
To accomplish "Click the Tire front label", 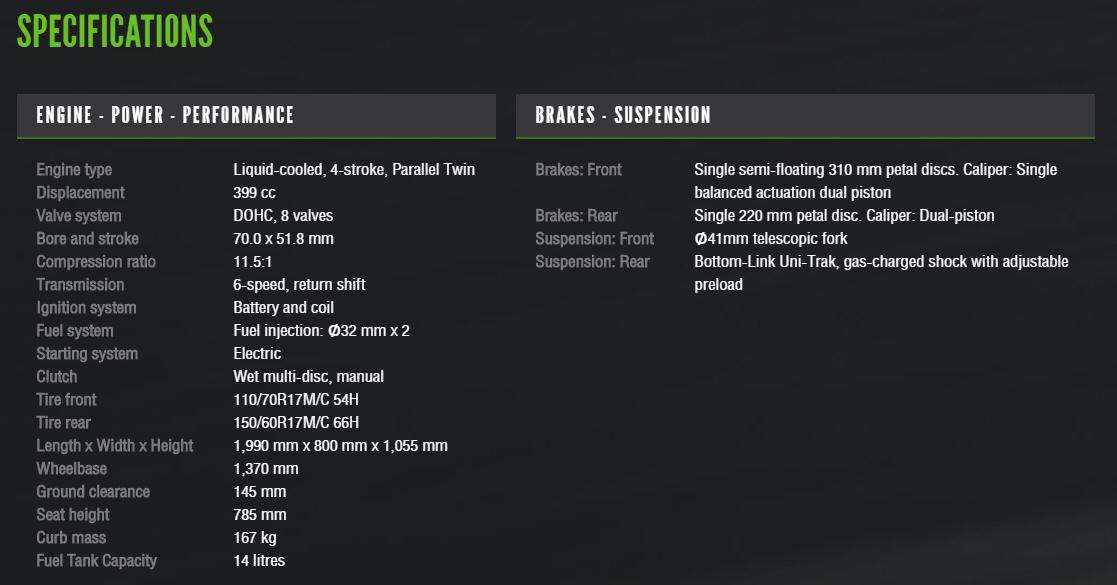I will 66,400.
